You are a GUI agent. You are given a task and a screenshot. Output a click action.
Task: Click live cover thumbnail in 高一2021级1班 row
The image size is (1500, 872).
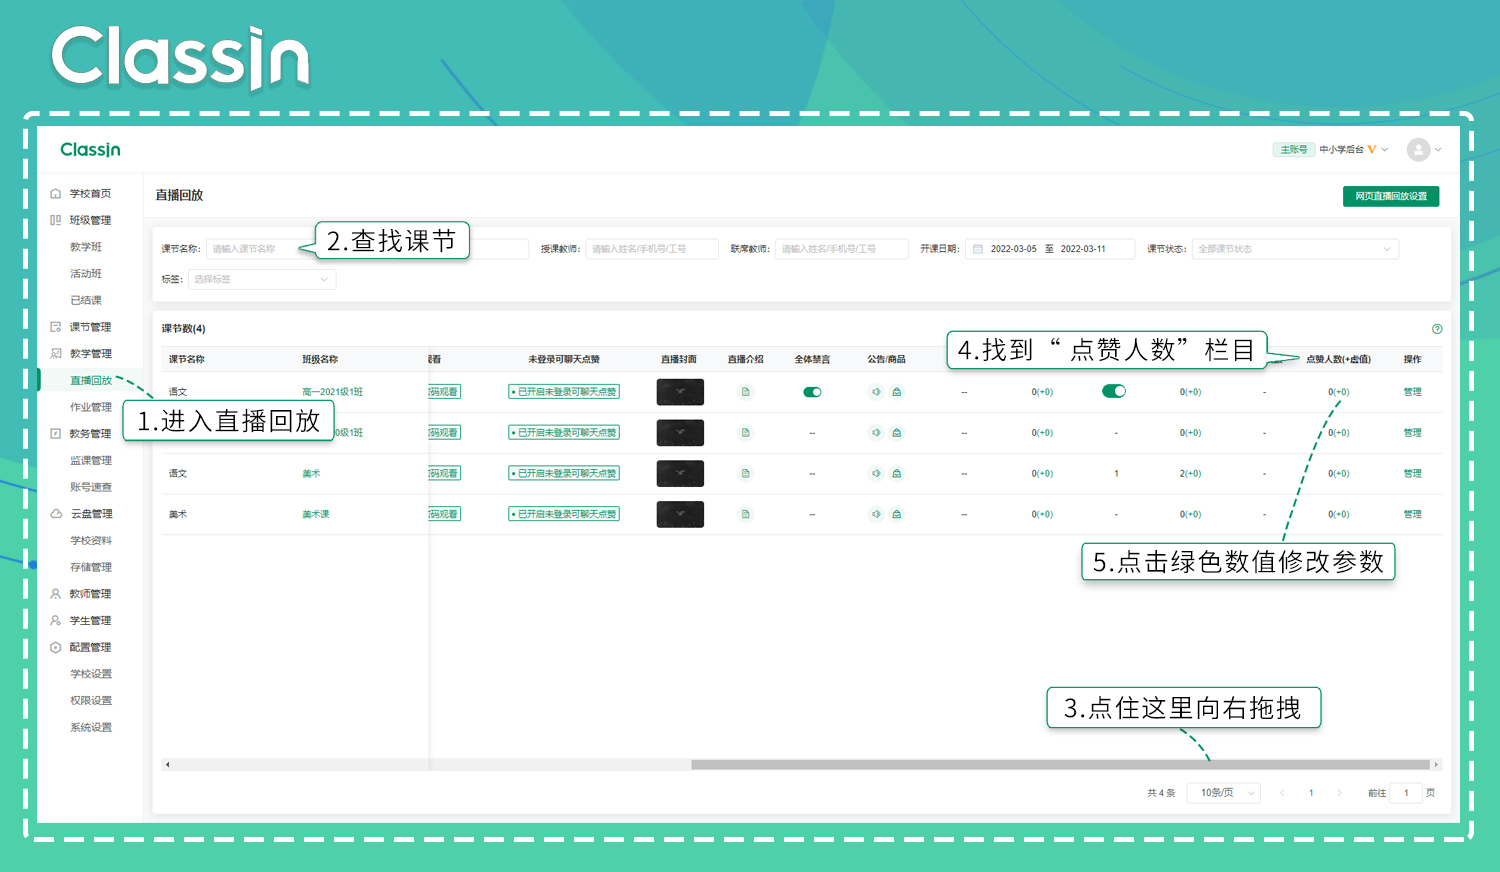click(x=680, y=392)
